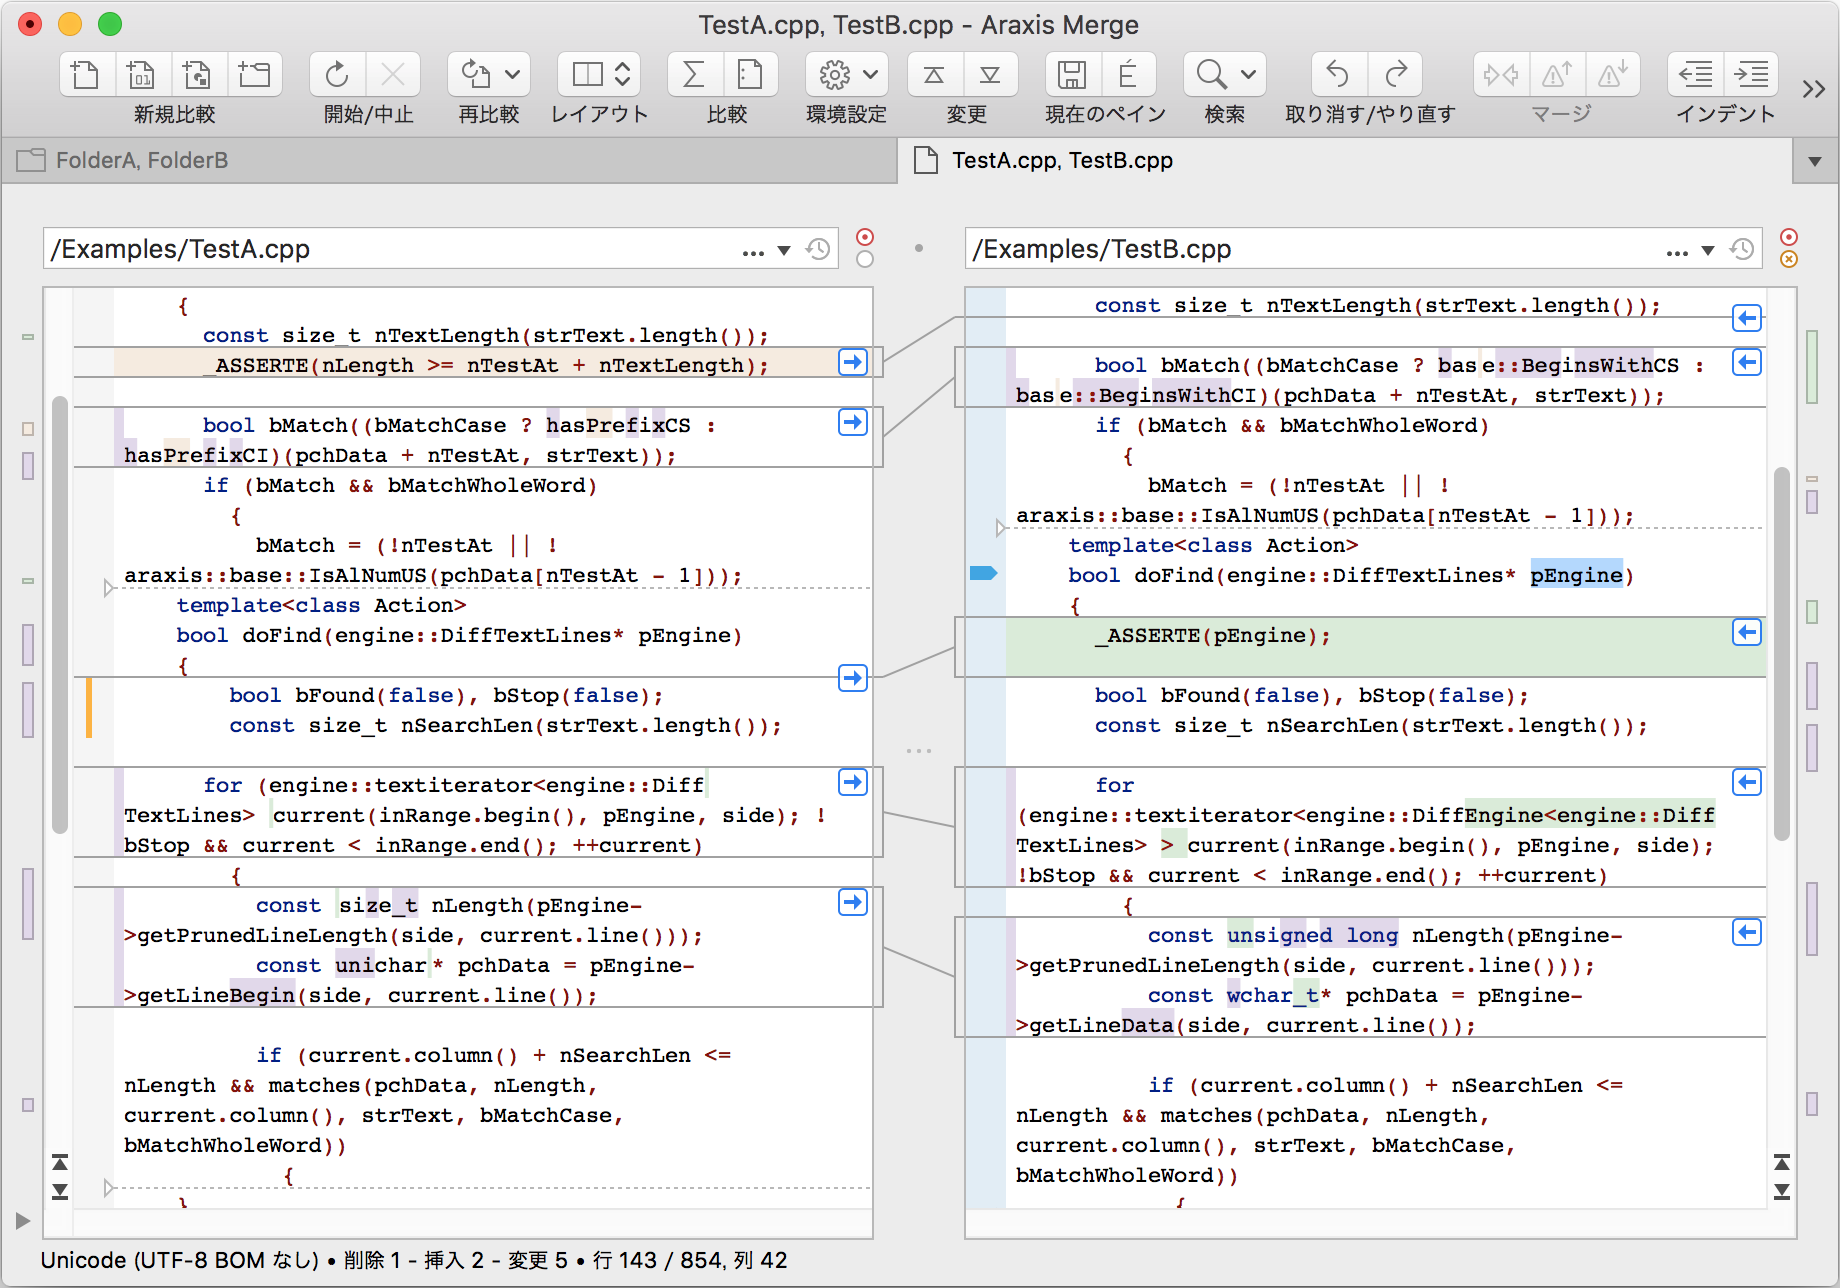Open the preferences gear dropdown
This screenshot has height=1288, width=1840.
click(870, 74)
